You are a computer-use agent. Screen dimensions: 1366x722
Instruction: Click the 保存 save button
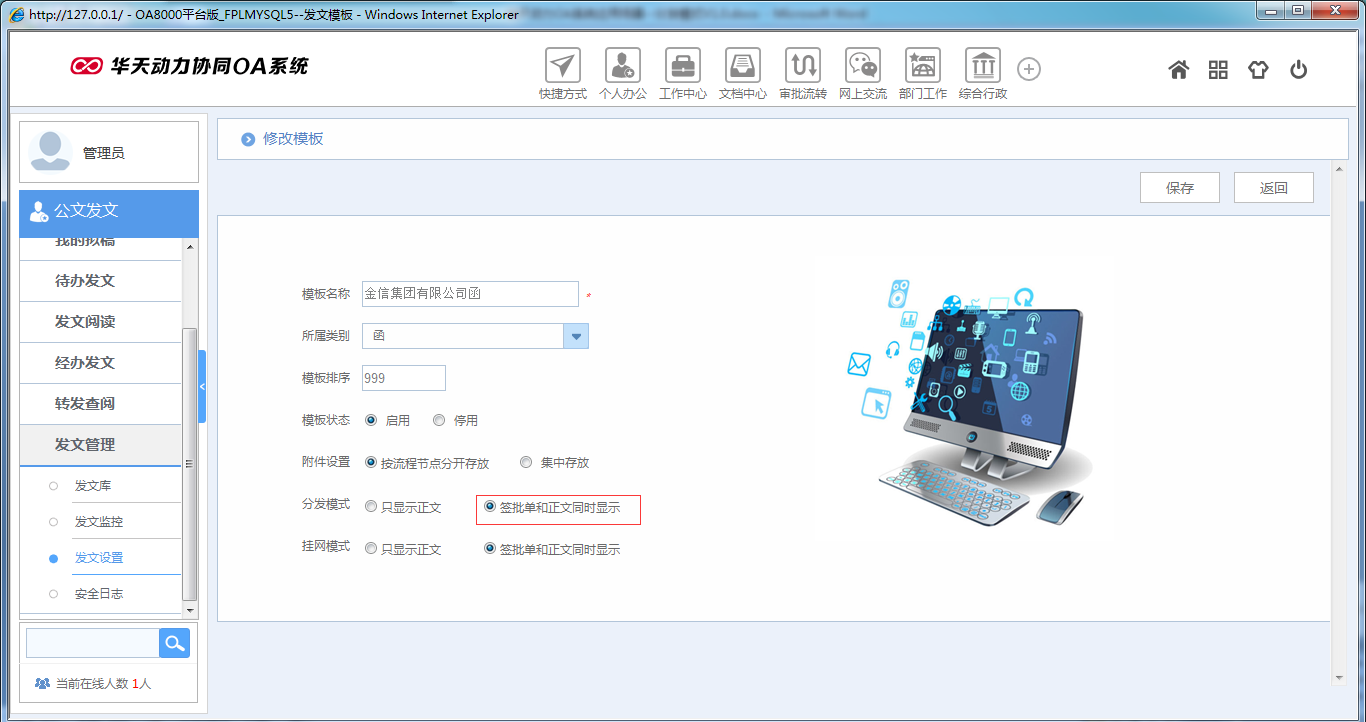pyautogui.click(x=1179, y=187)
